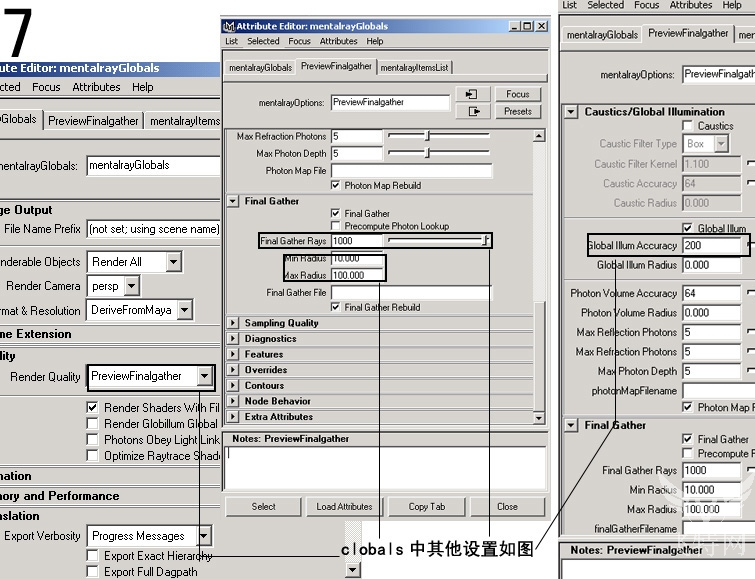
Task: Toggle Render Shaders With Filter checkbox
Action: click(x=92, y=408)
